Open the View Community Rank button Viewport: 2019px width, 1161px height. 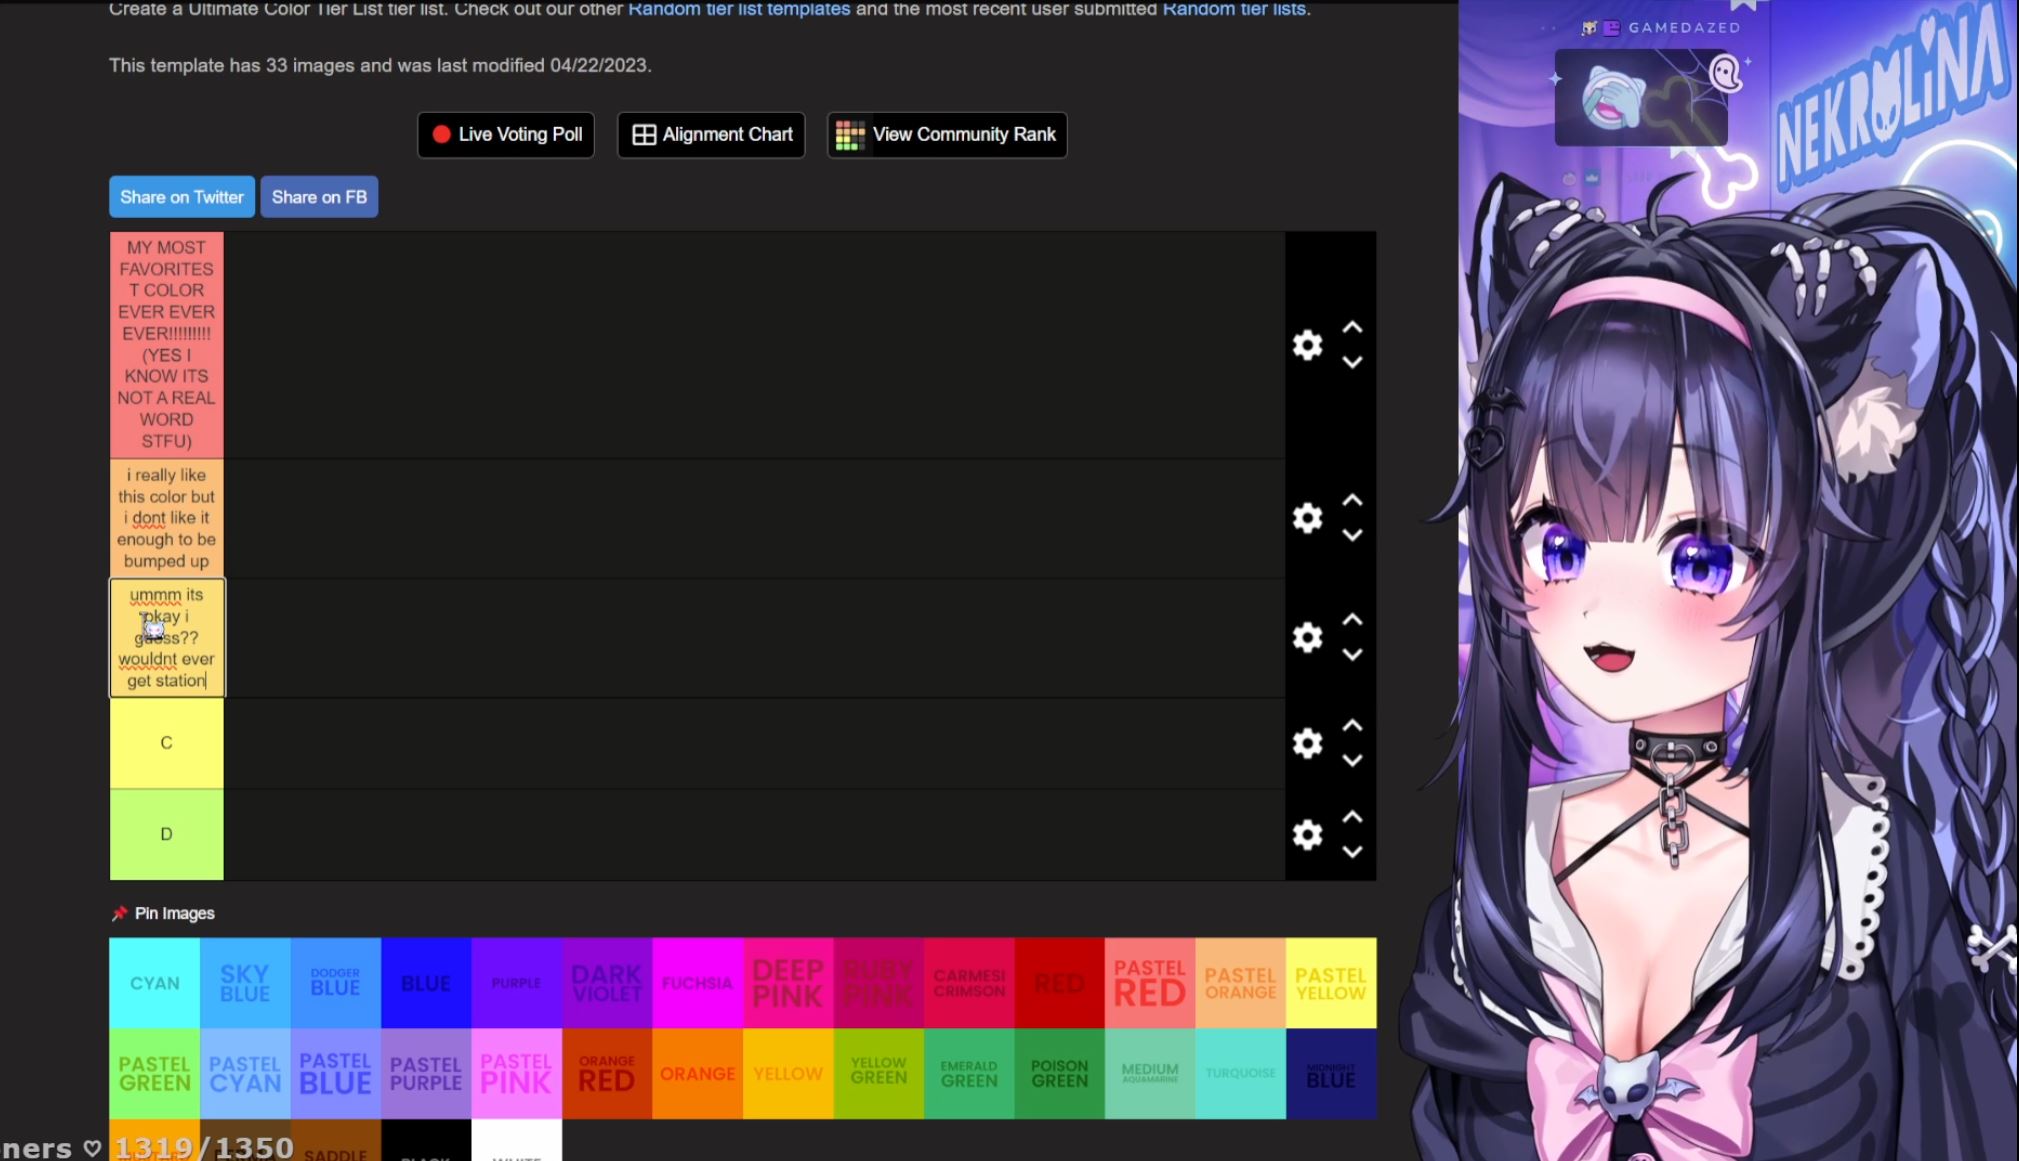click(x=947, y=135)
